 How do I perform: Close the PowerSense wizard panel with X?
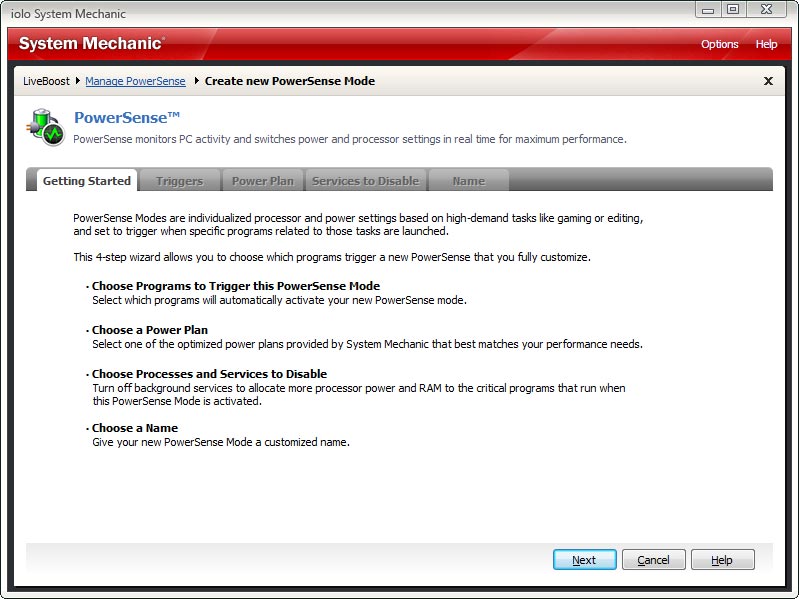[x=768, y=81]
